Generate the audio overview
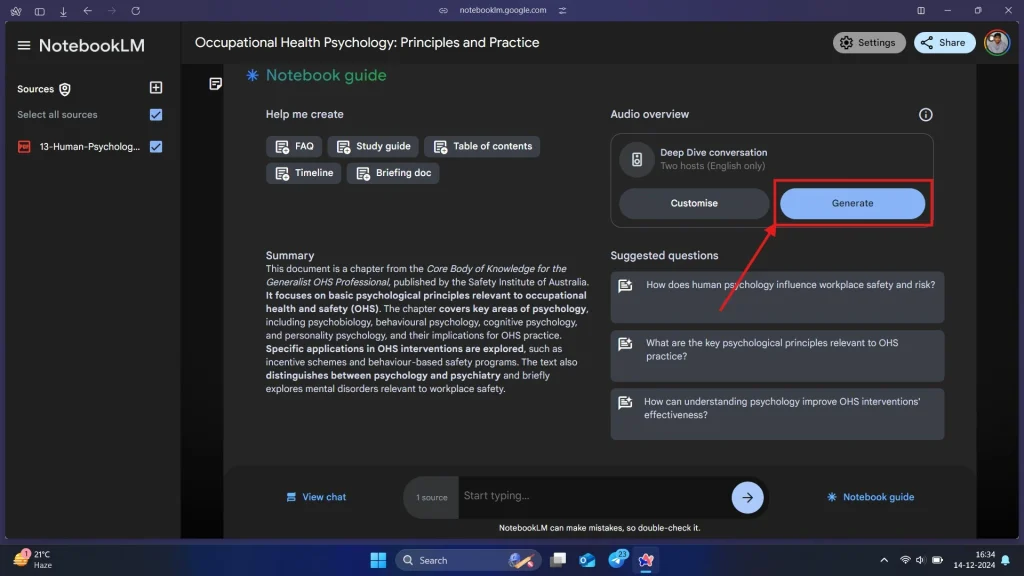1024x576 pixels. [x=852, y=203]
